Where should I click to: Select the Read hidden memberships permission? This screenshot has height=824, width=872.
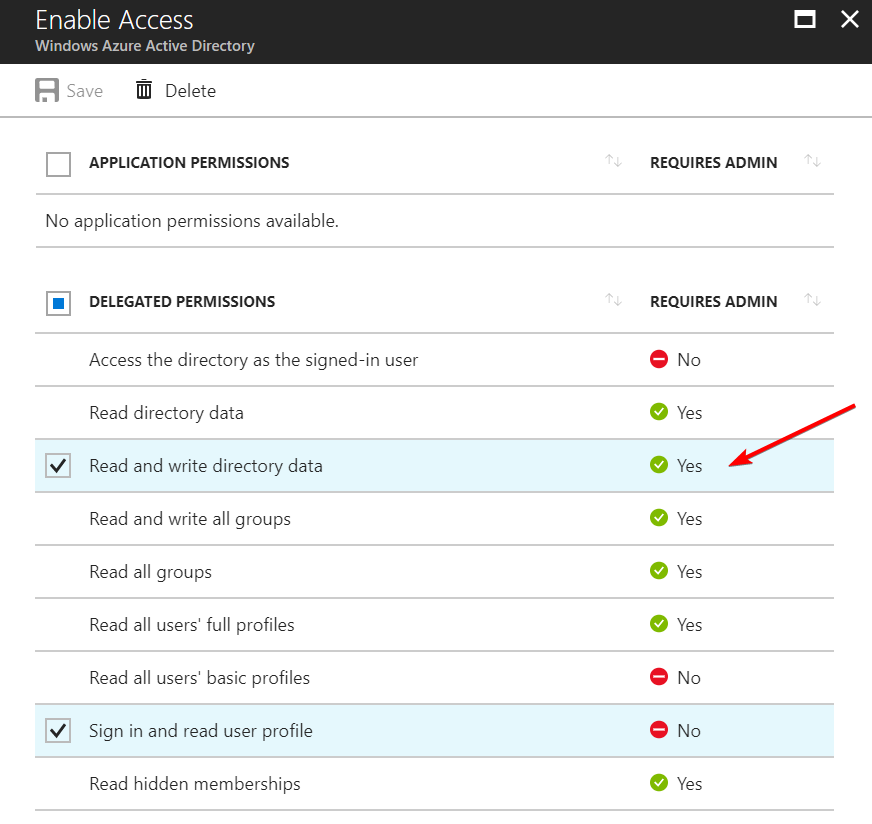(x=195, y=784)
